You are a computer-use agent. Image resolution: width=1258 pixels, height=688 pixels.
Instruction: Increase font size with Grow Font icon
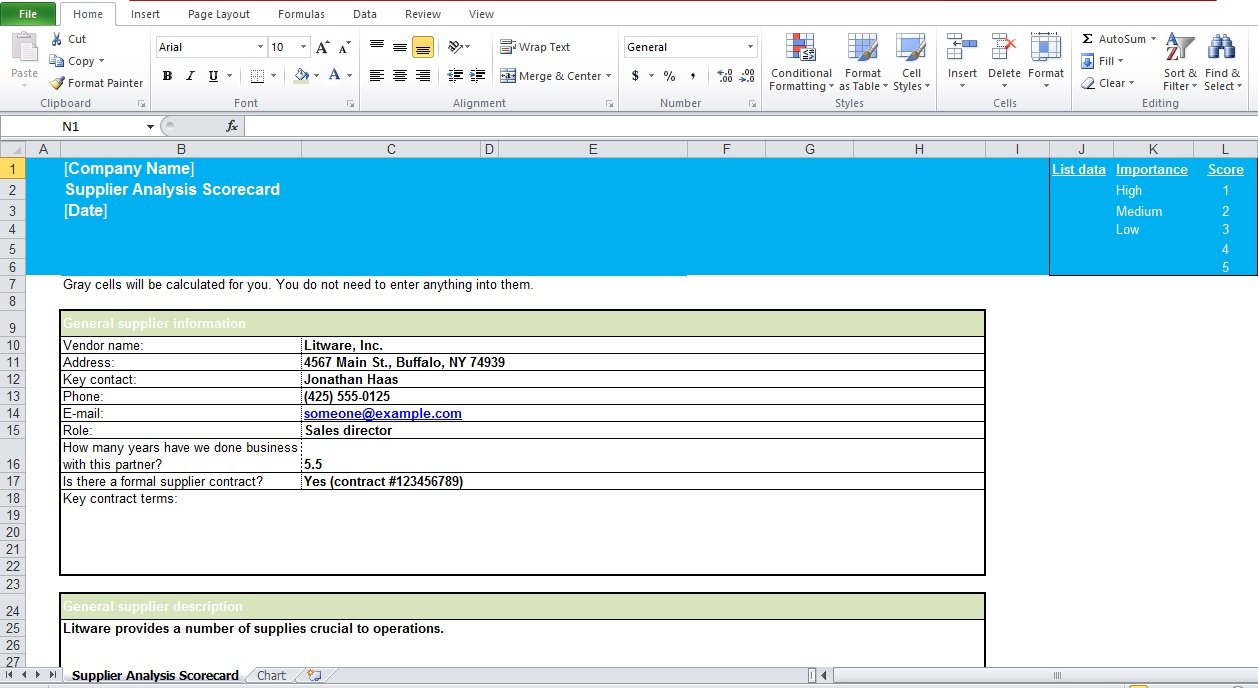point(322,47)
